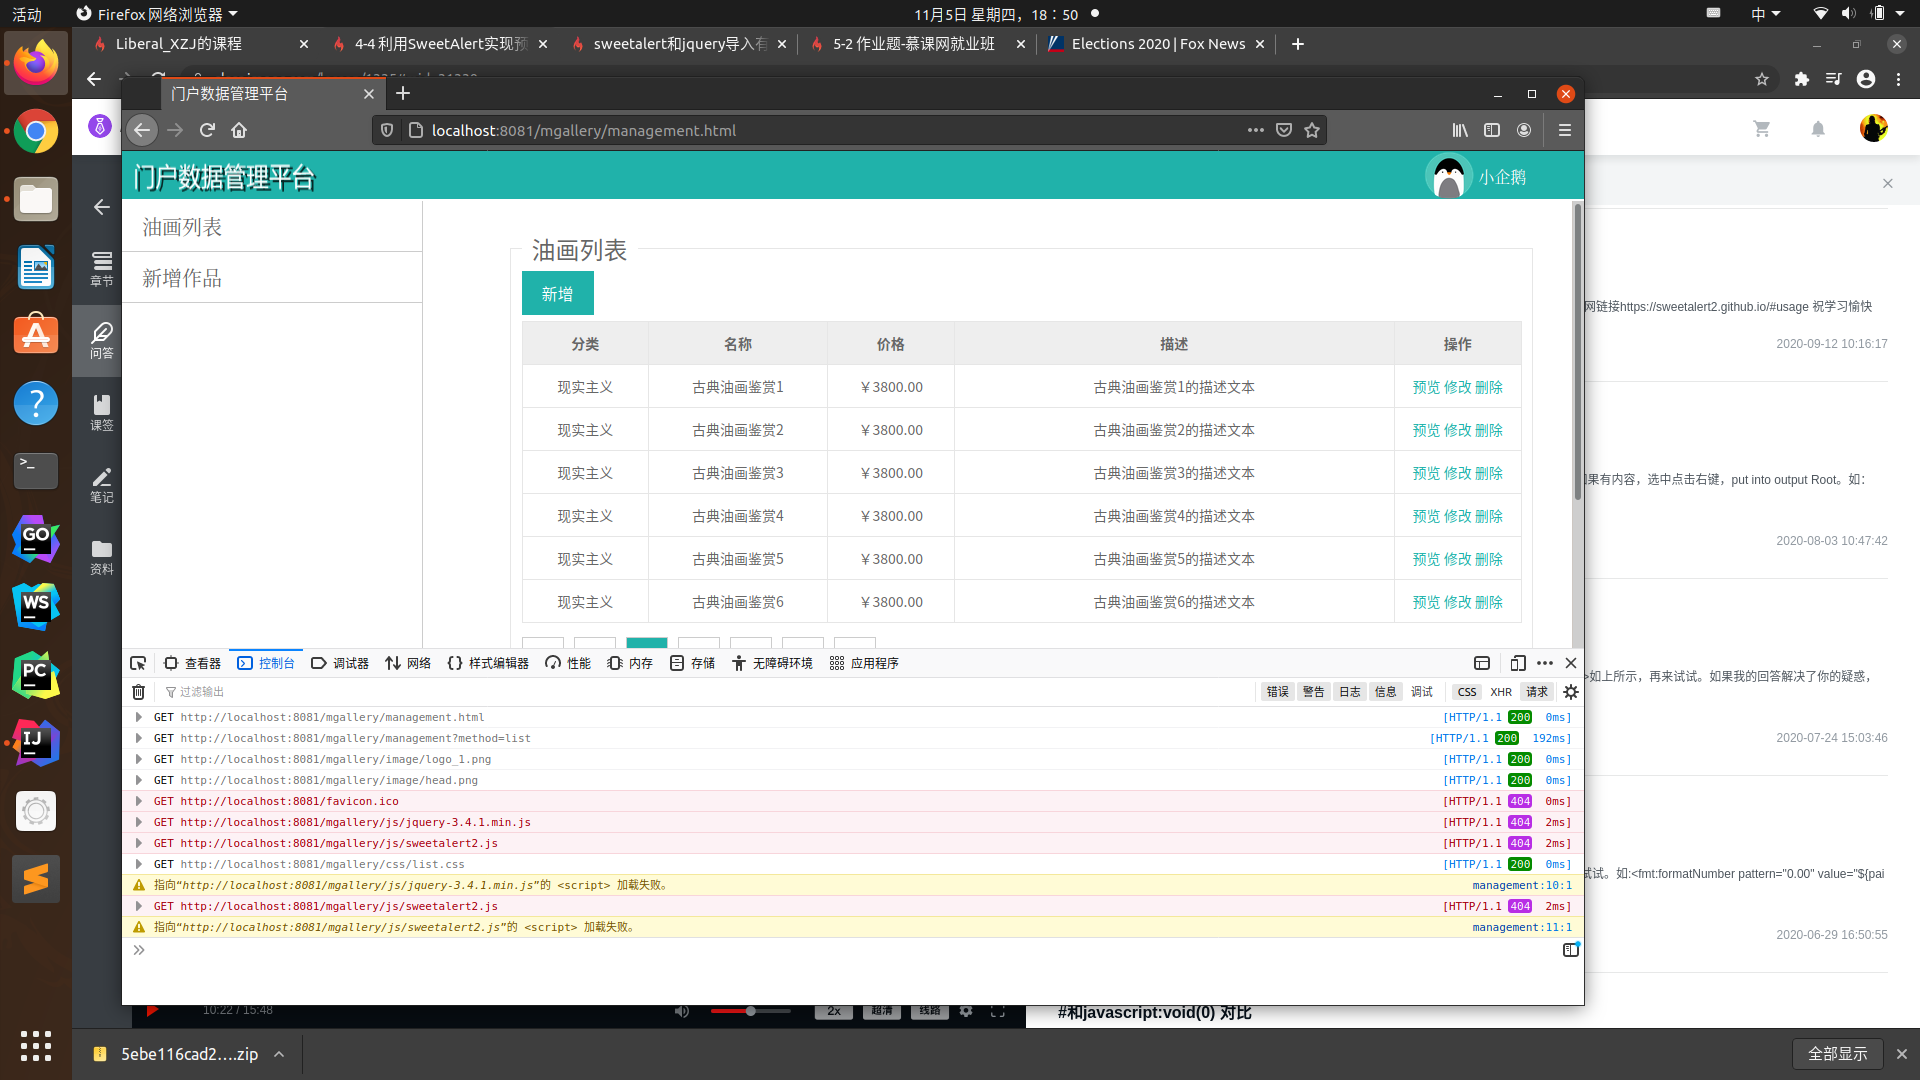Image resolution: width=1920 pixels, height=1080 pixels.
Task: Click the 新增 button
Action: 558,294
